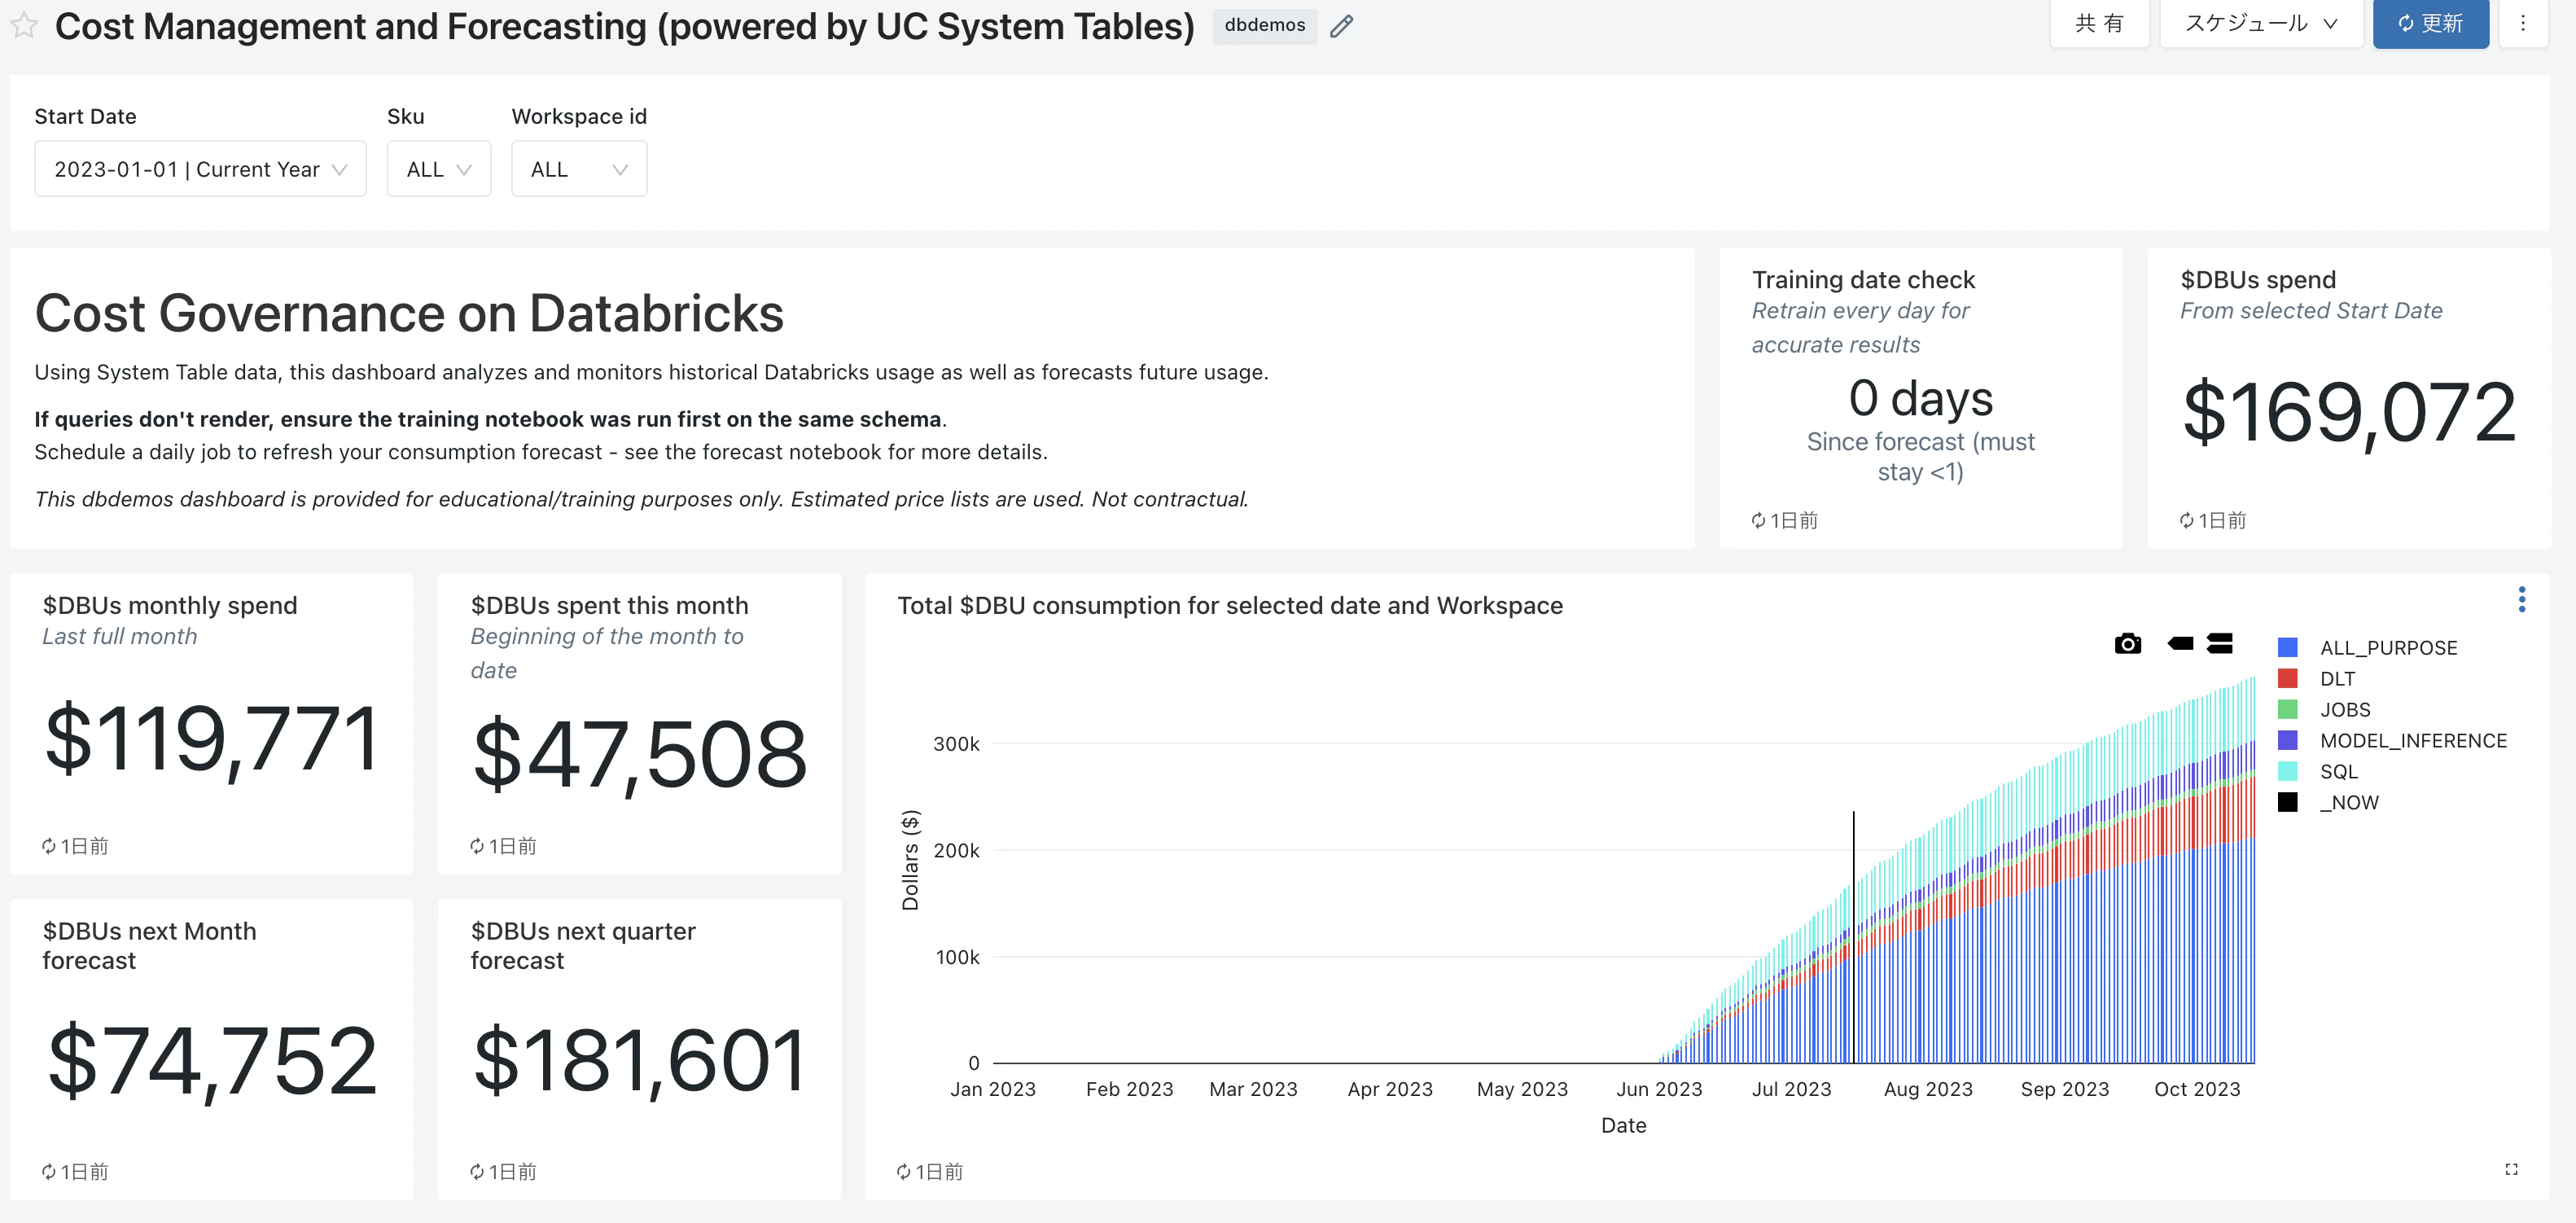Toggle _NOW series via black legend swatch
Image resolution: width=2576 pixels, height=1223 pixels.
pyautogui.click(x=2287, y=802)
